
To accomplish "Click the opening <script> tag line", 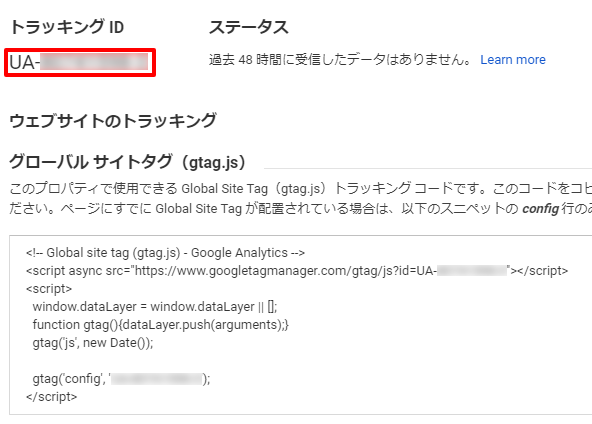I will click(49, 289).
